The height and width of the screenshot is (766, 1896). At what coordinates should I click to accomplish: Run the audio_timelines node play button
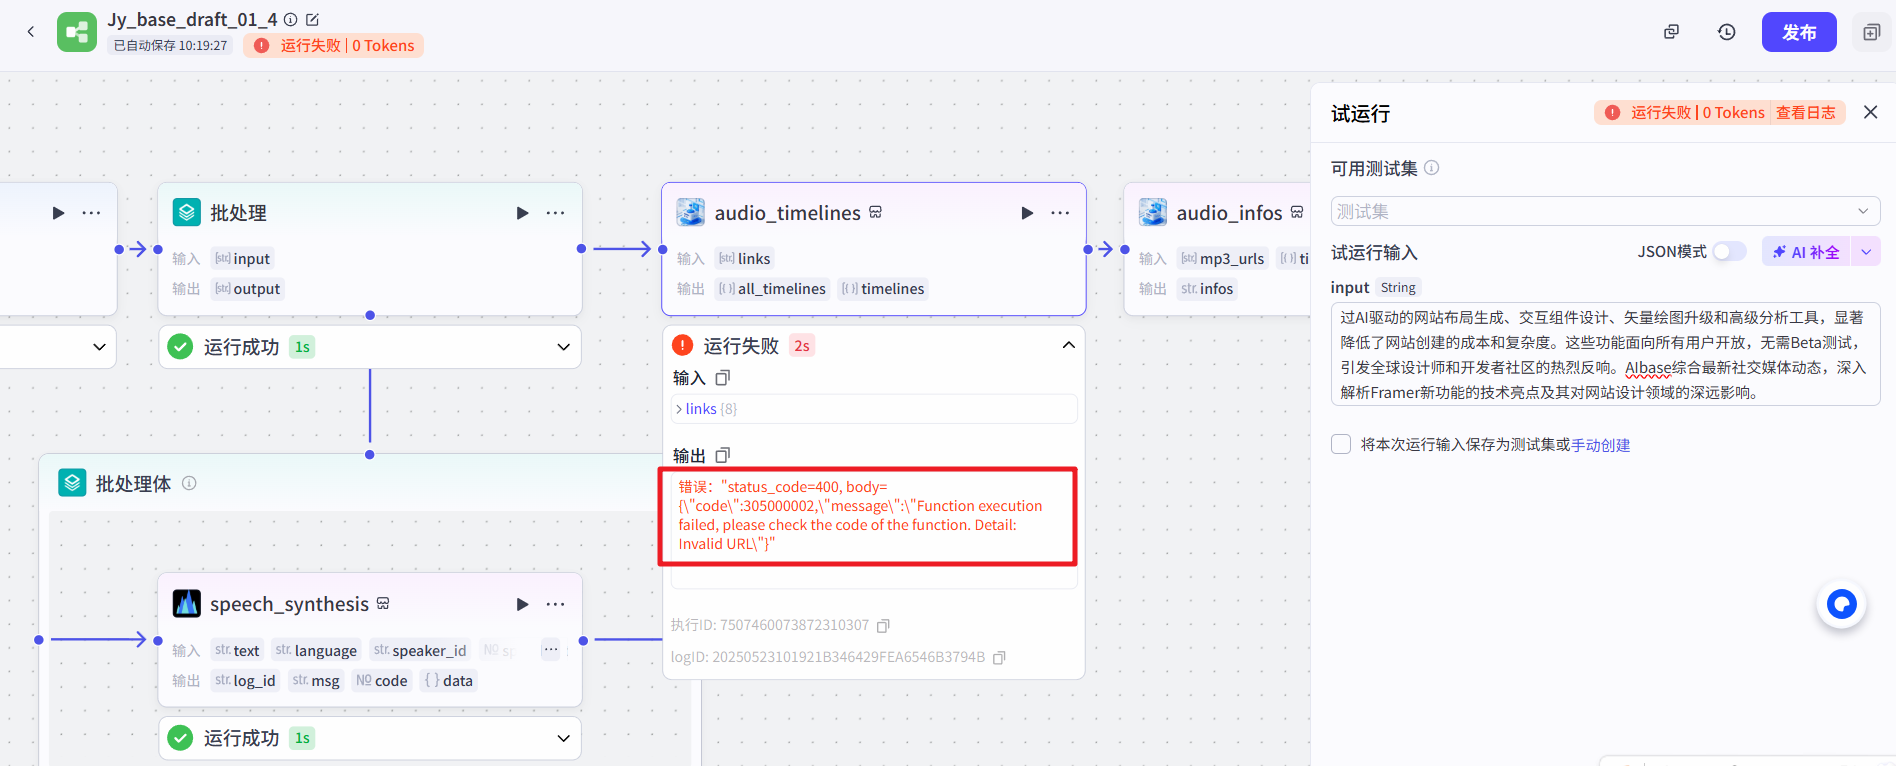click(x=1026, y=213)
